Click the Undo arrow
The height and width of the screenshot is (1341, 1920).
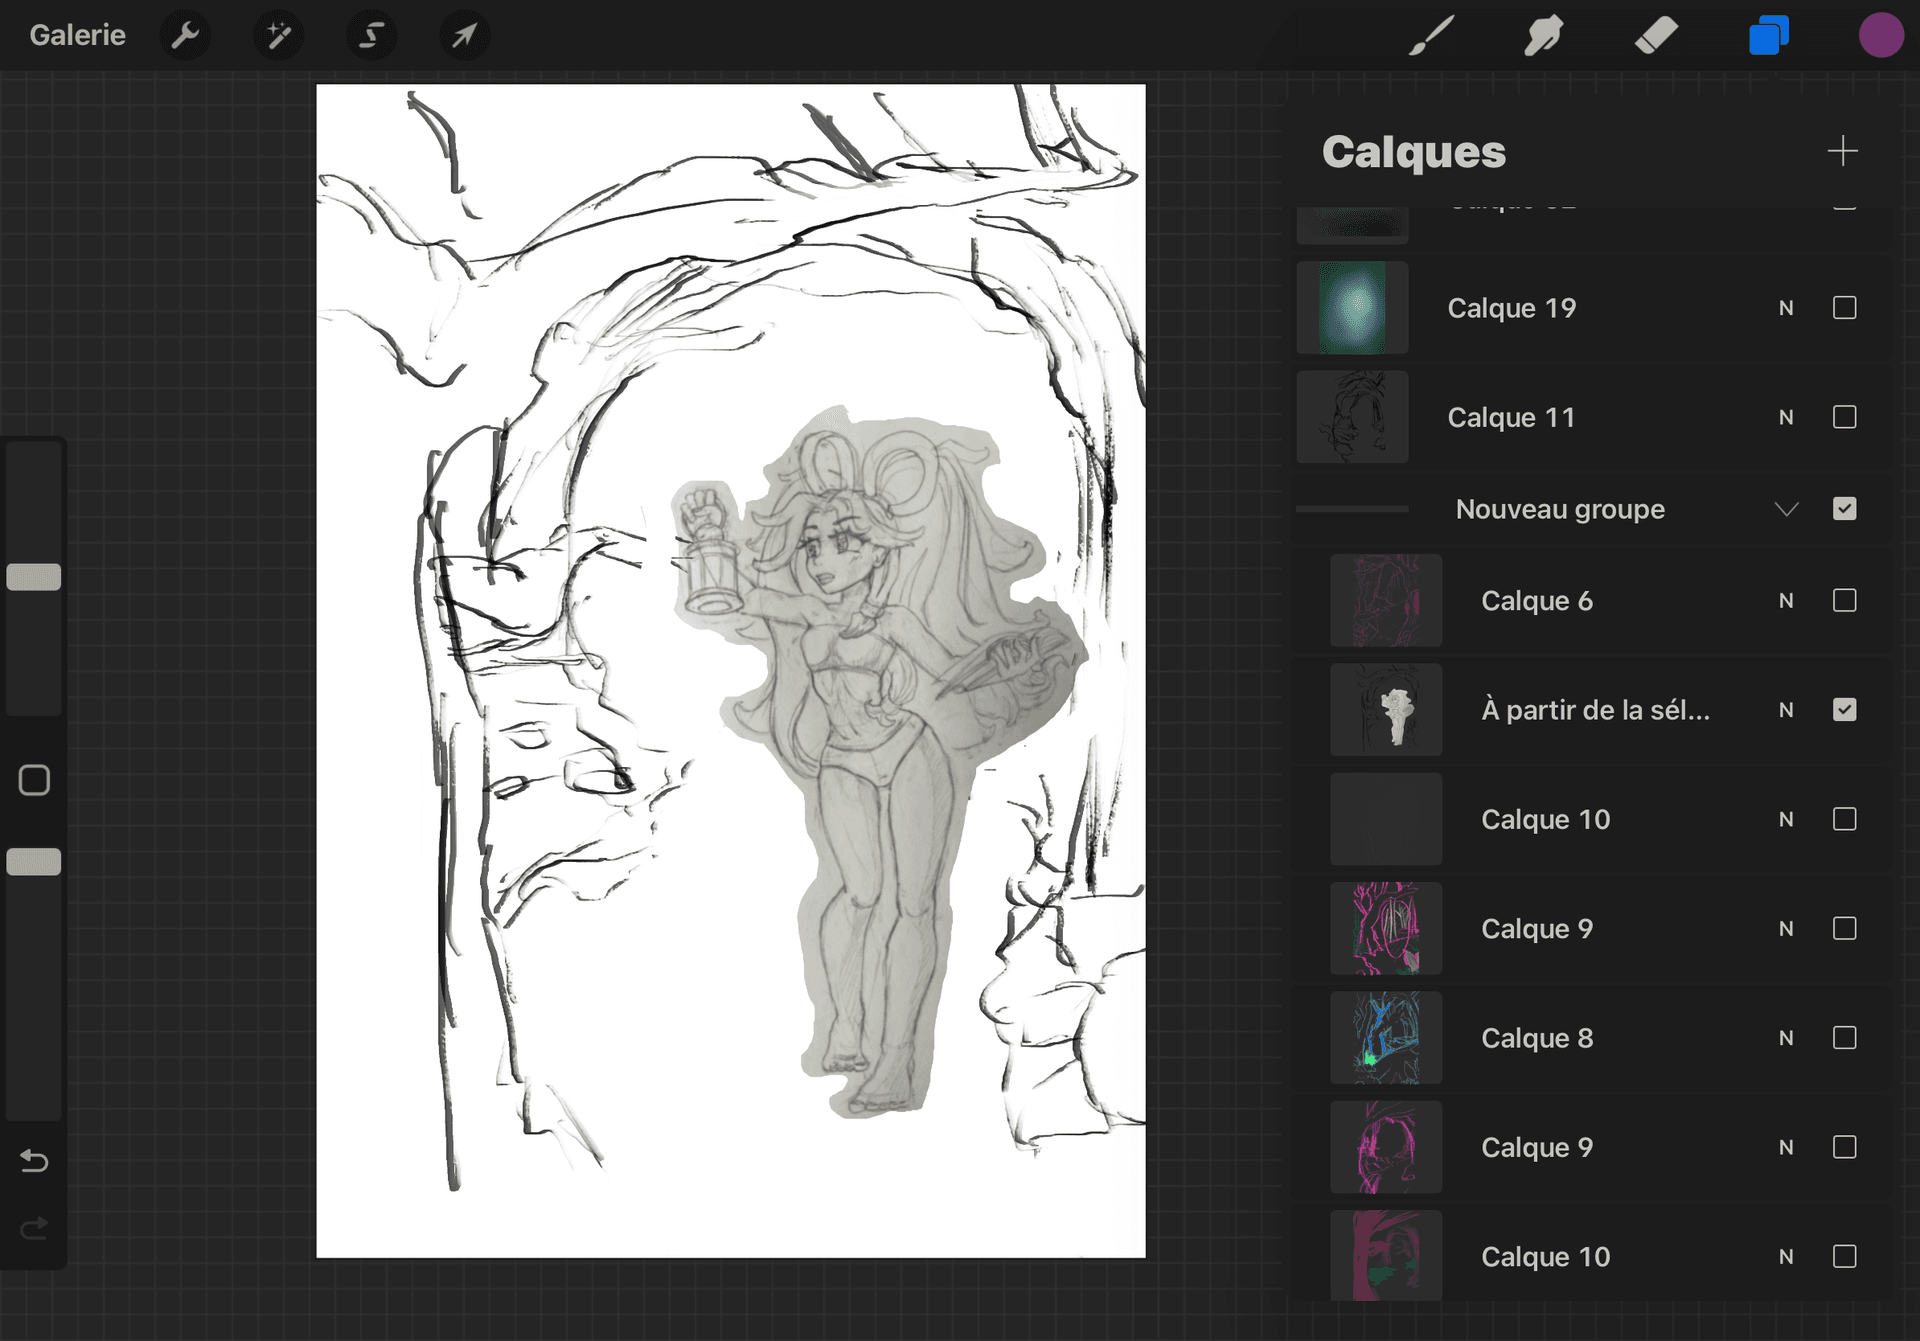(34, 1160)
